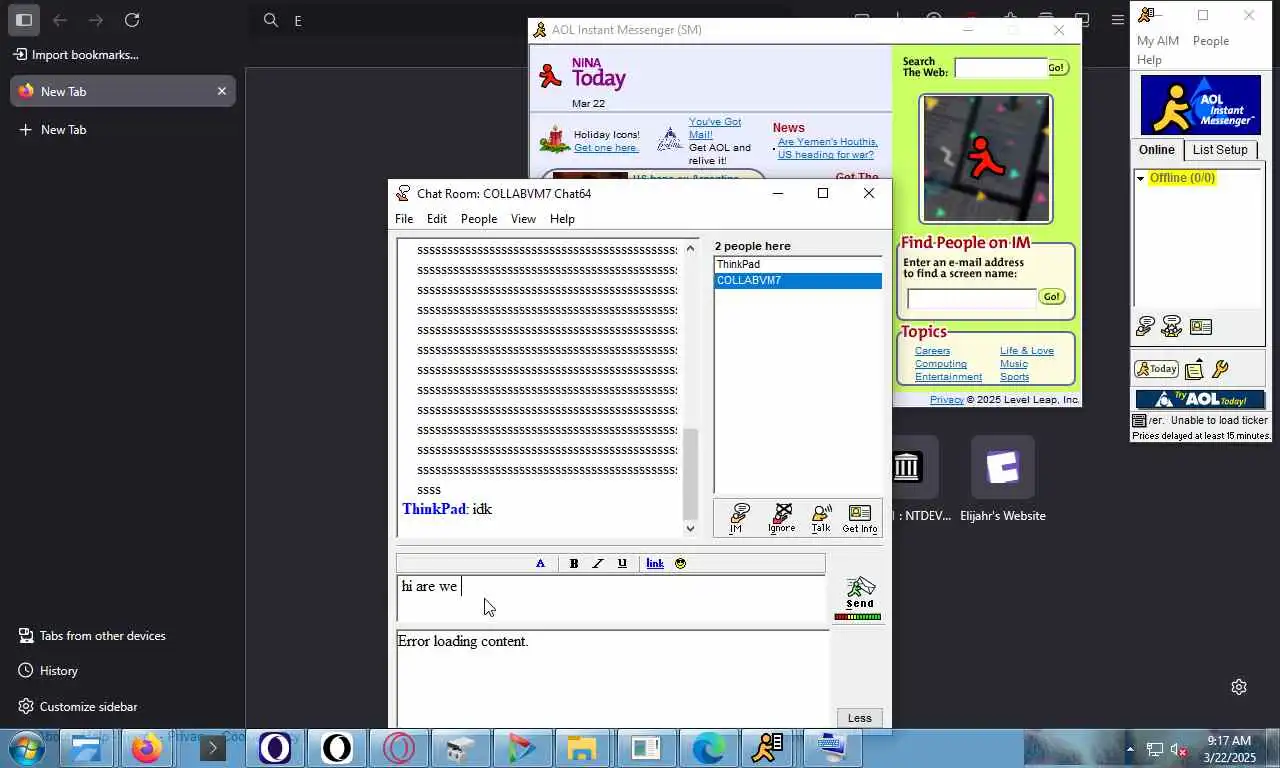Open the text color picker (A) in chat
Screen dimensions: 1280x768
[540, 564]
